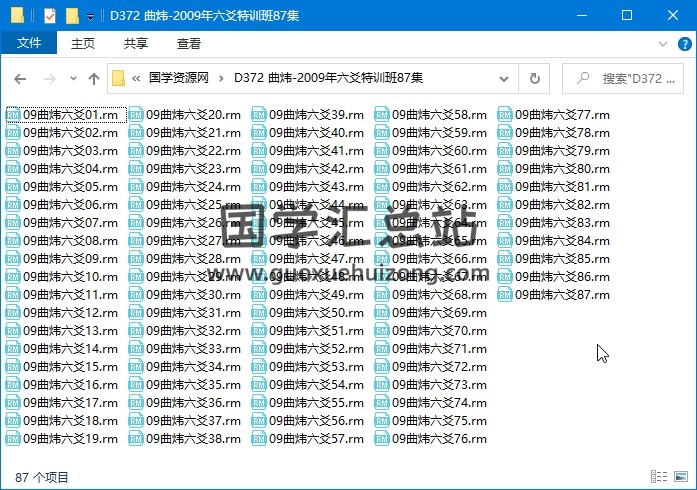This screenshot has width=697, height=490.
Task: Click the file icon of 09曲炜六爻87.rm
Action: coord(505,295)
